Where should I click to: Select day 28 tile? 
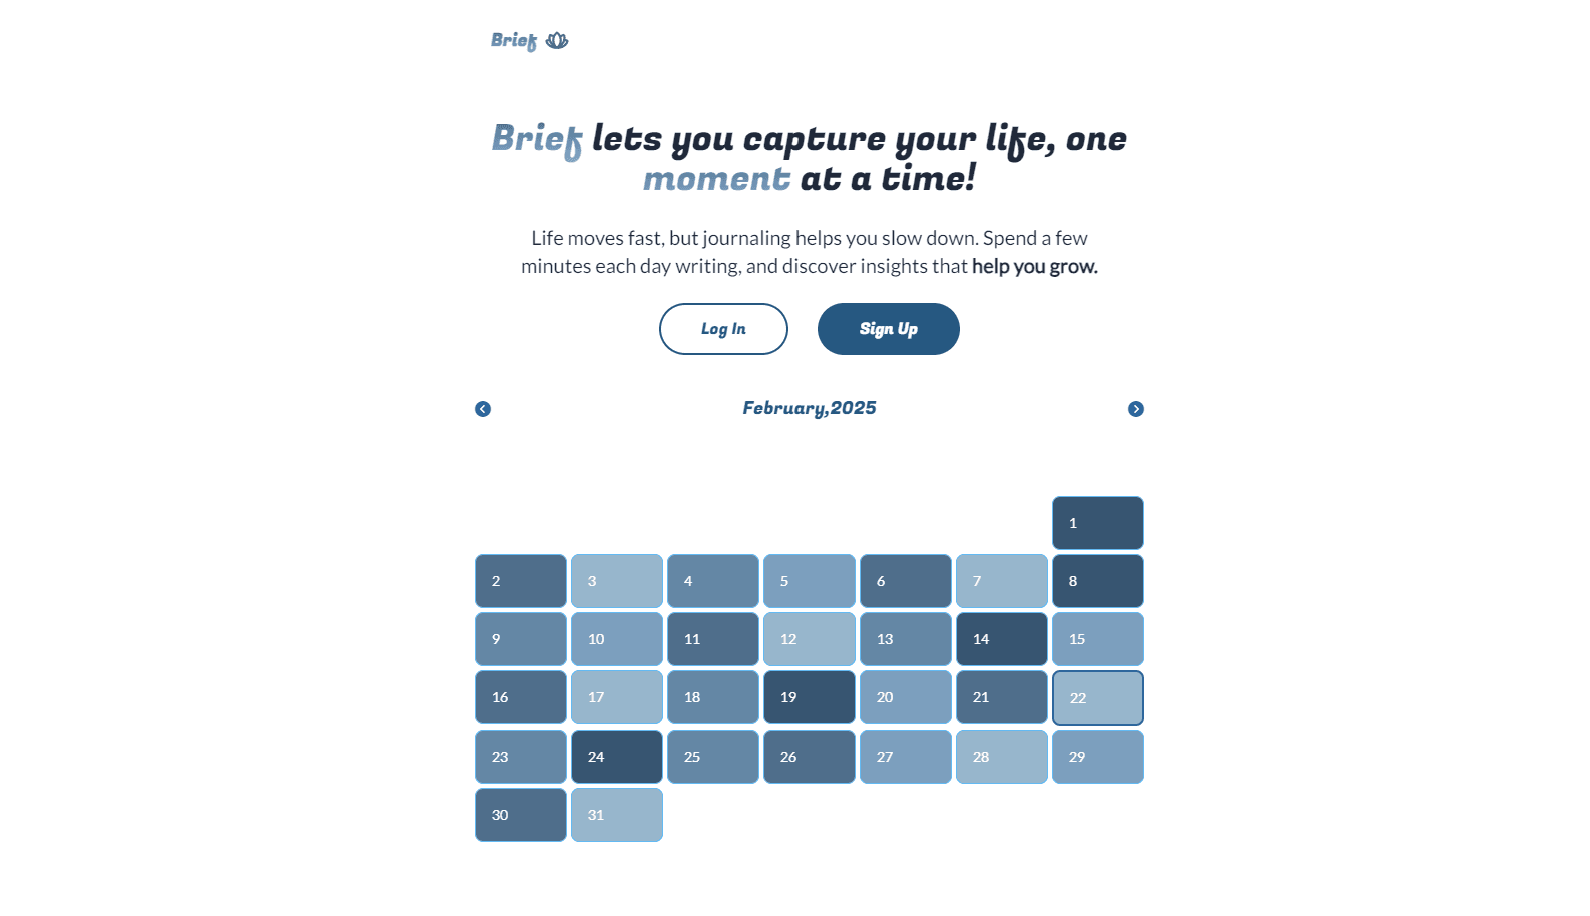(x=1002, y=757)
